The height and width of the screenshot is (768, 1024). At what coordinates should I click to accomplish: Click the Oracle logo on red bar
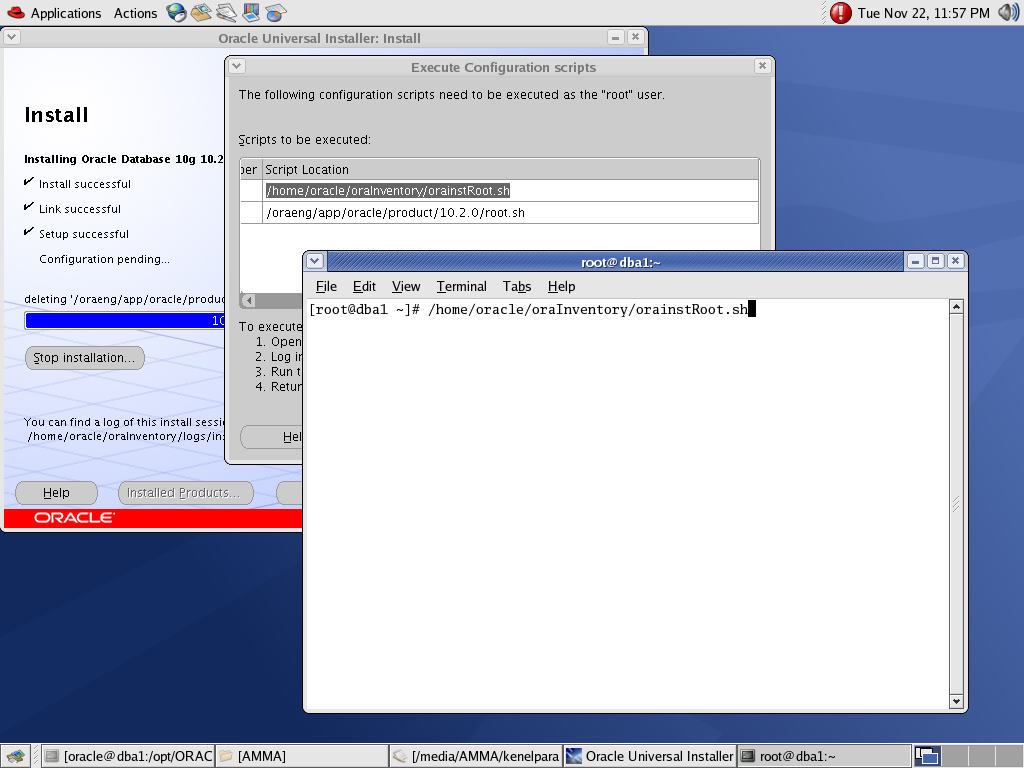tap(74, 518)
